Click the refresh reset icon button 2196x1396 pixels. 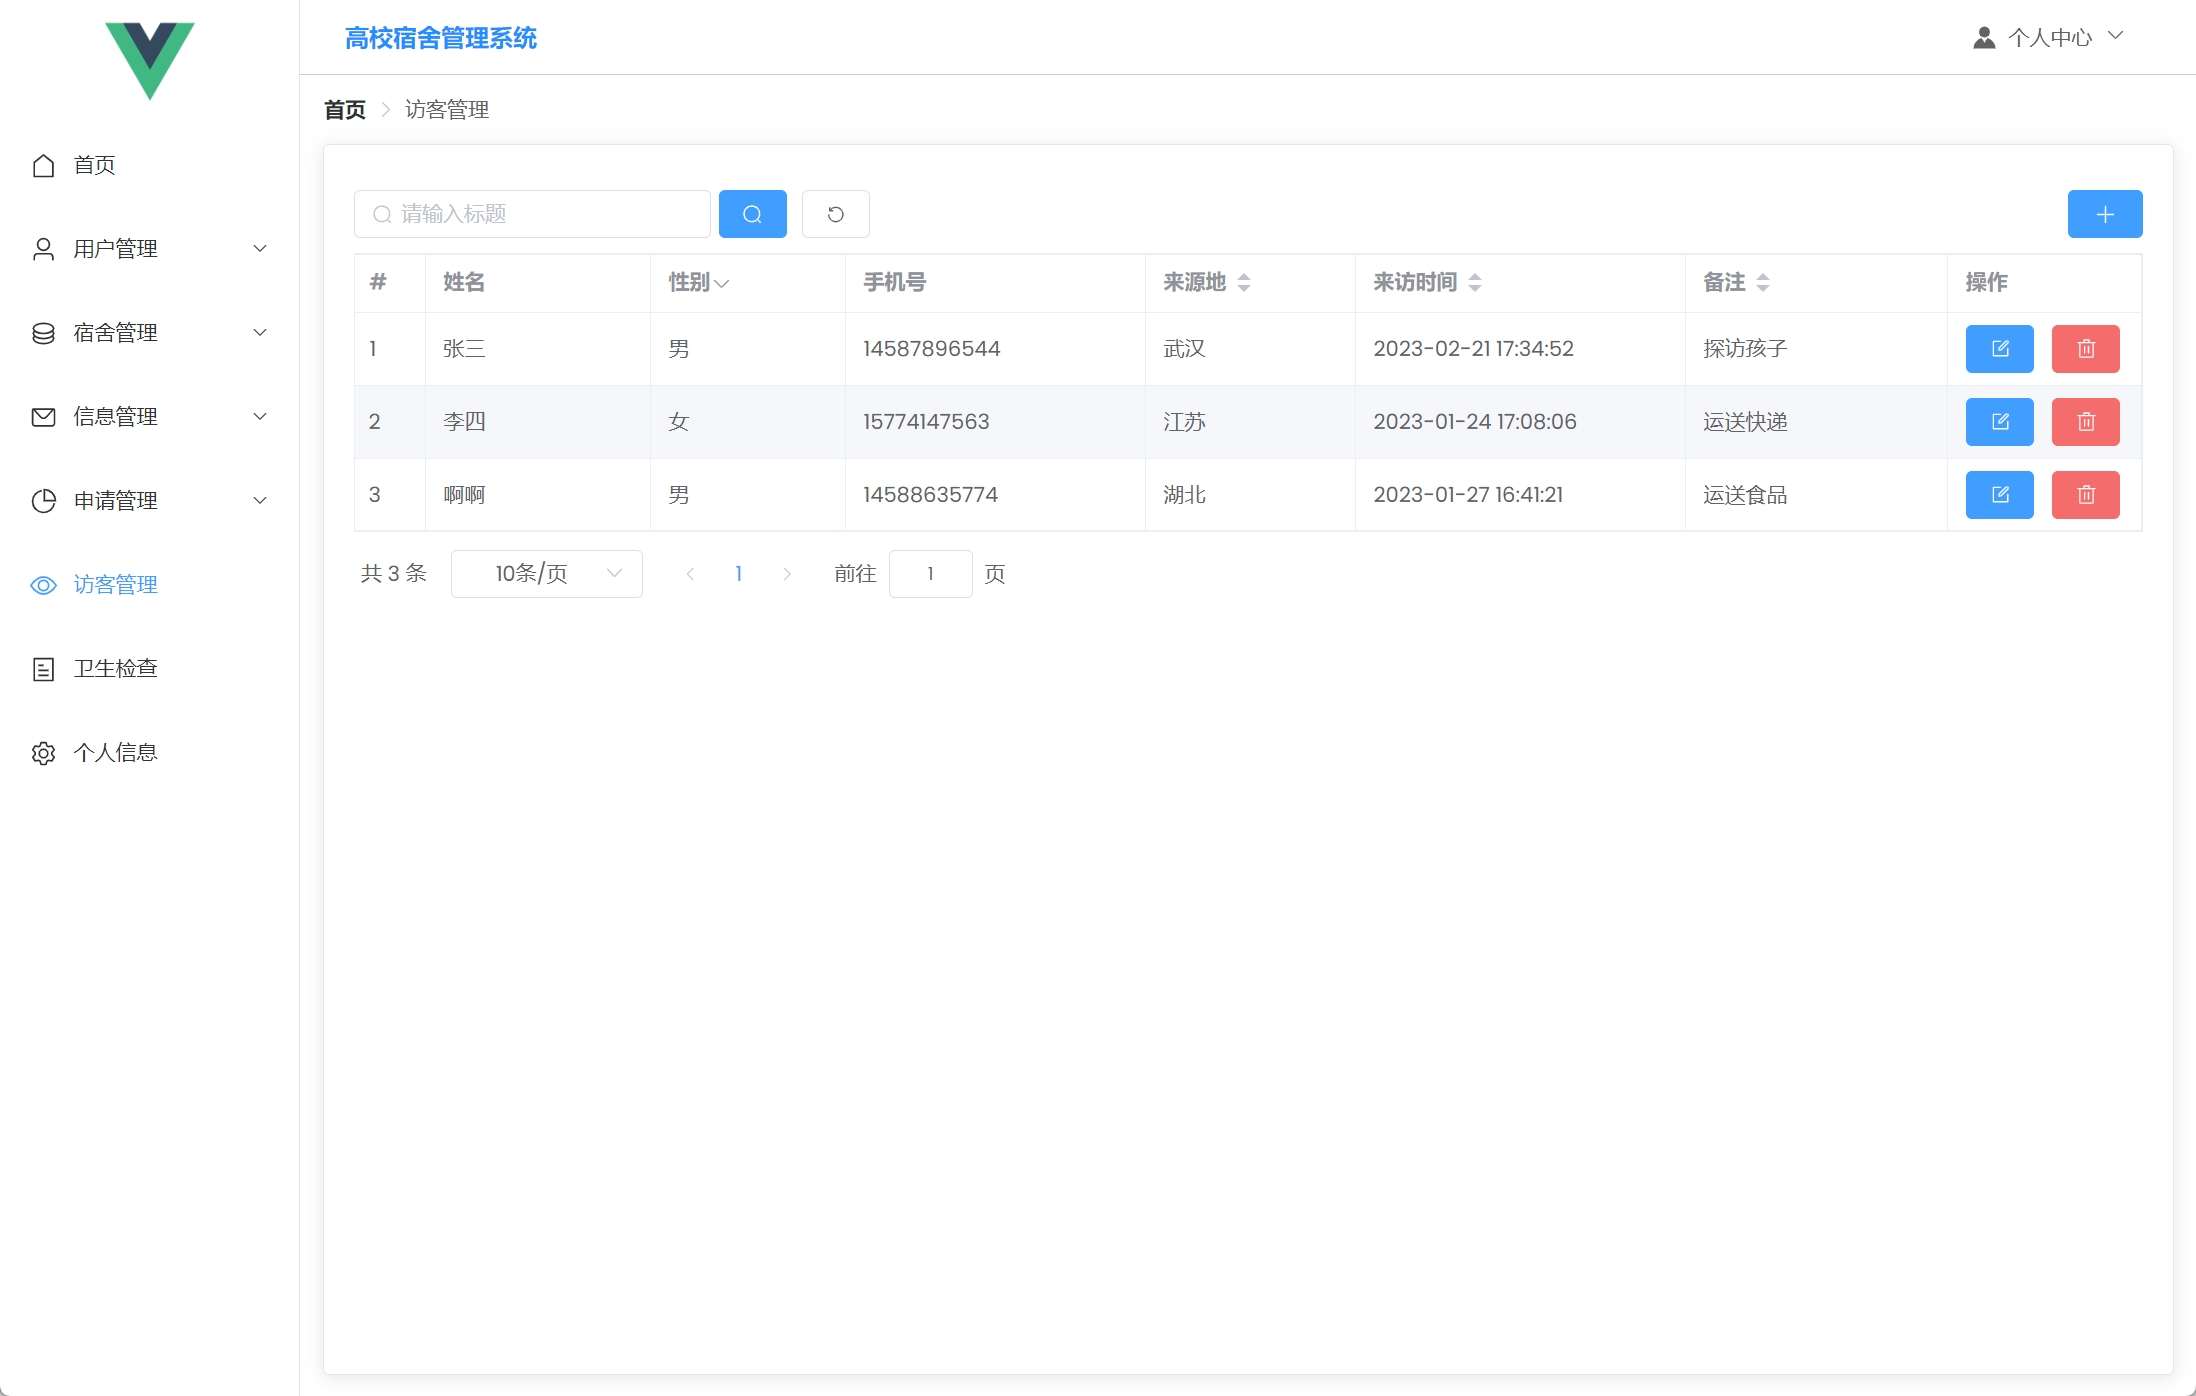coord(835,214)
